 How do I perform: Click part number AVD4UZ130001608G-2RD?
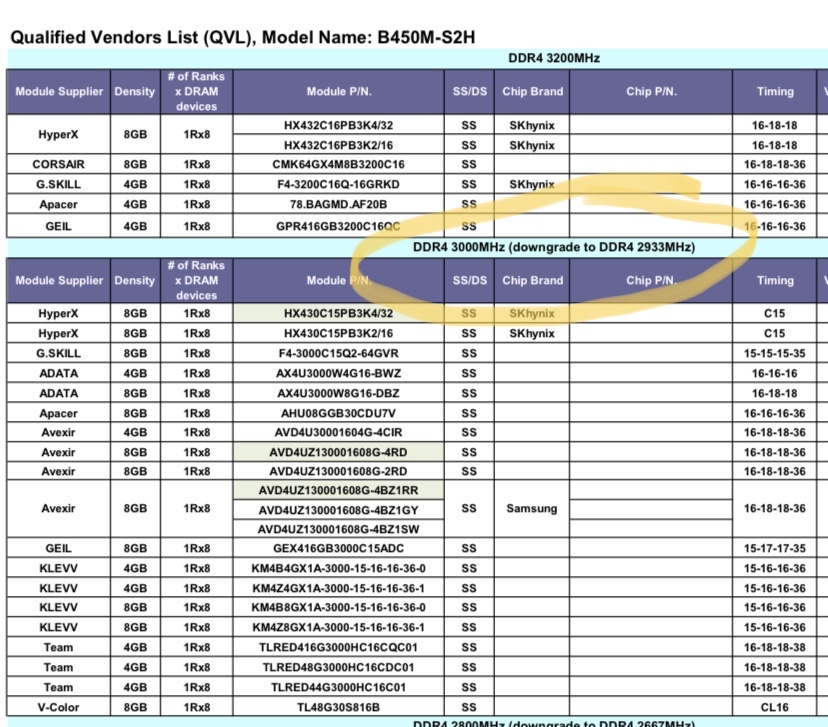coord(338,471)
